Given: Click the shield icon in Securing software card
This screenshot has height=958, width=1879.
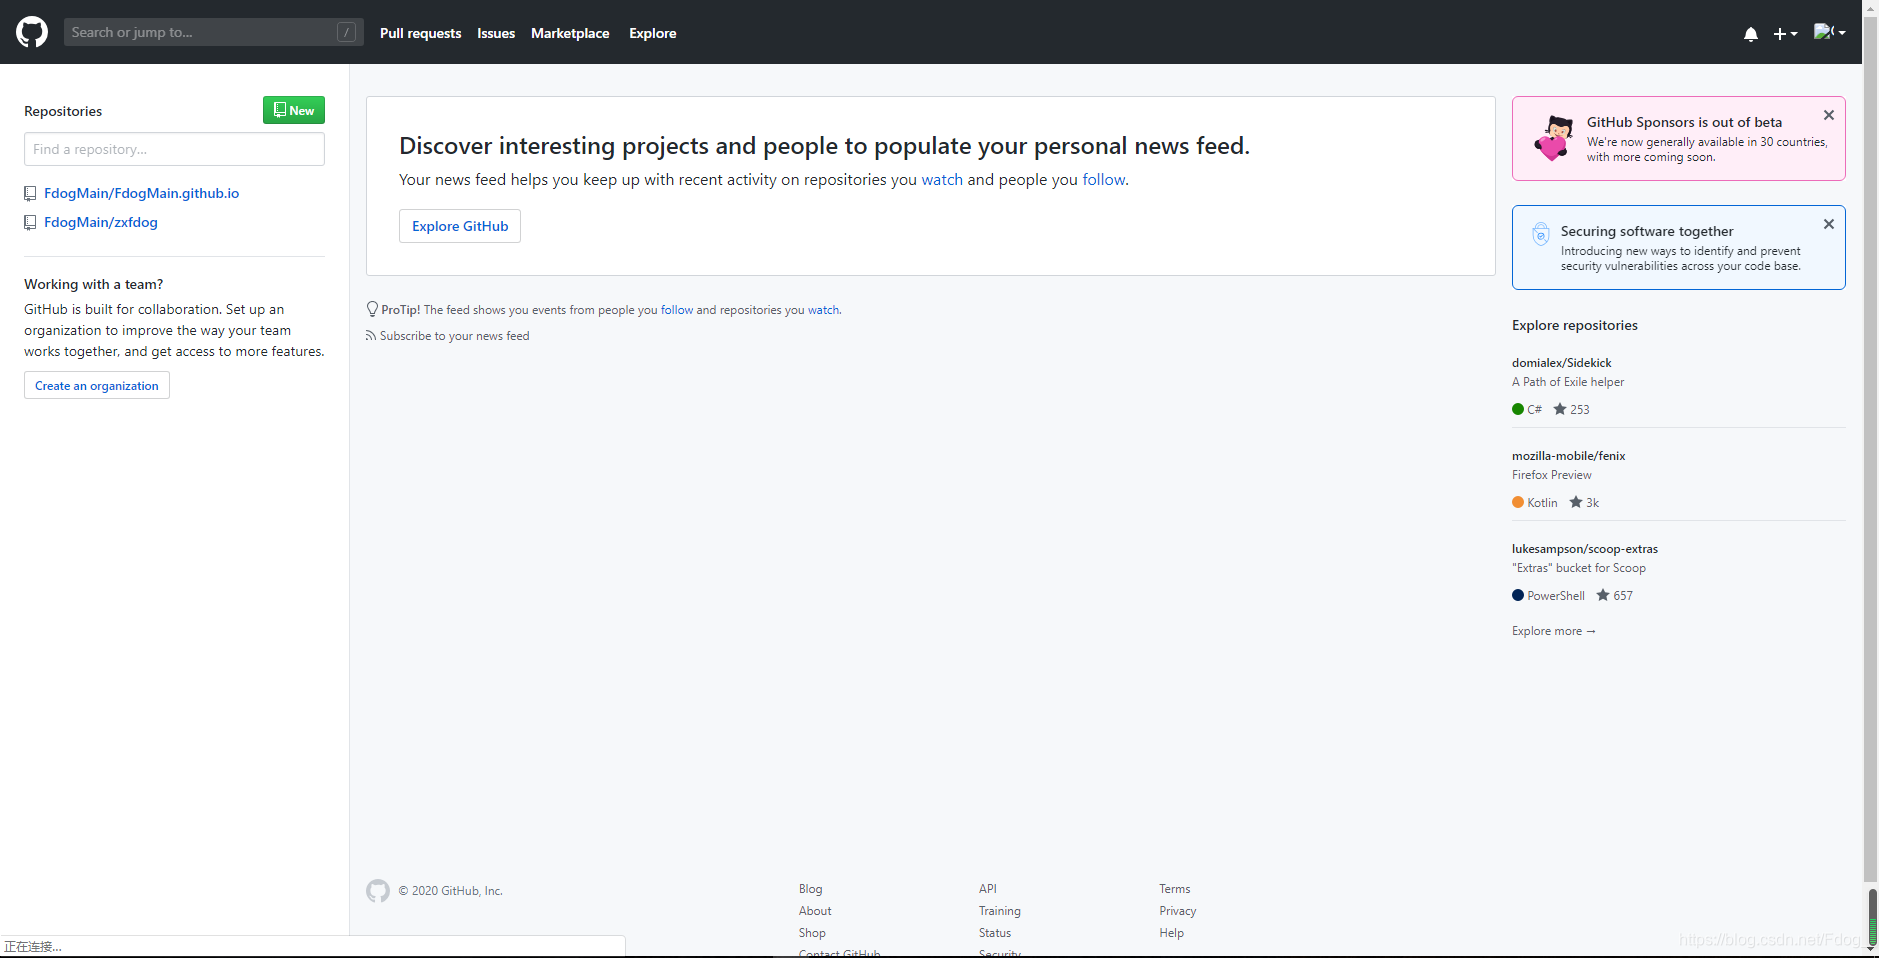Looking at the screenshot, I should [1541, 234].
